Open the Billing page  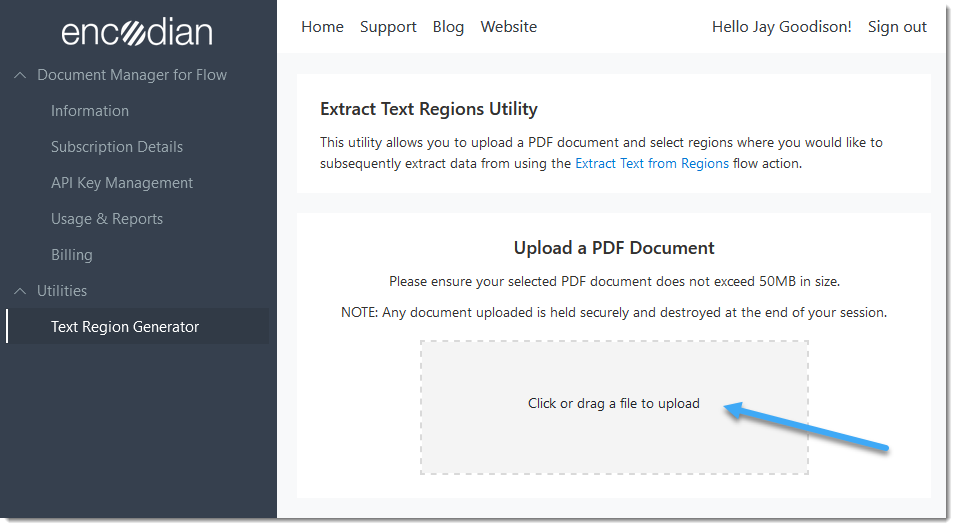71,255
